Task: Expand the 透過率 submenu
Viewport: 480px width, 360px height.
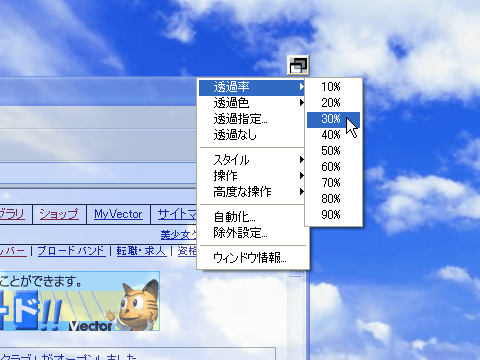Action: click(x=252, y=87)
